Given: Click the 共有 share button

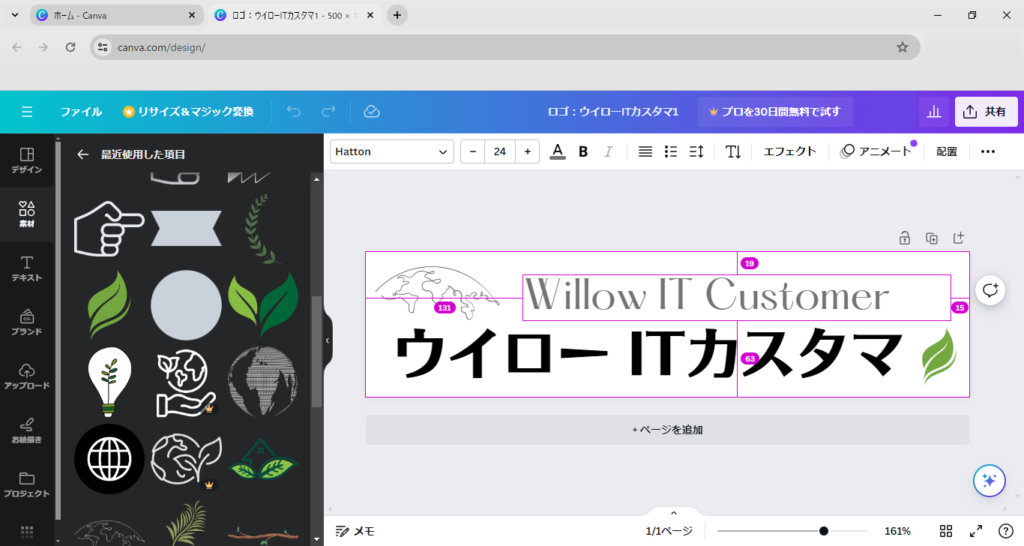Looking at the screenshot, I should click(x=986, y=112).
